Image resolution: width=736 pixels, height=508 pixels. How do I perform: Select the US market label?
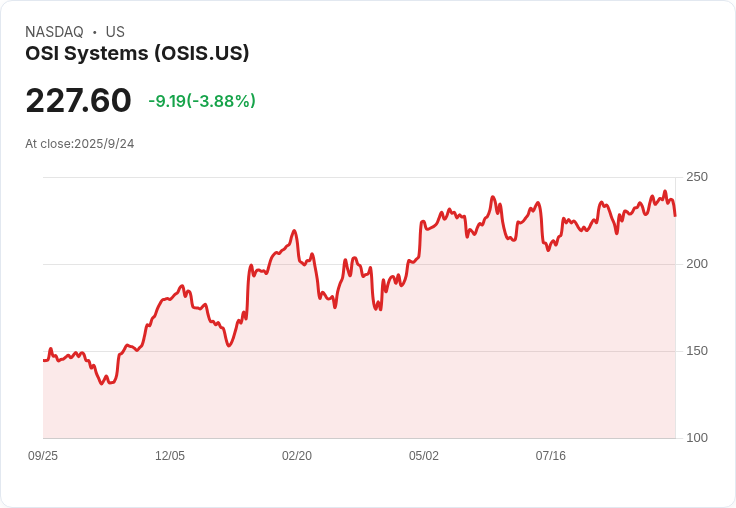click(x=115, y=32)
